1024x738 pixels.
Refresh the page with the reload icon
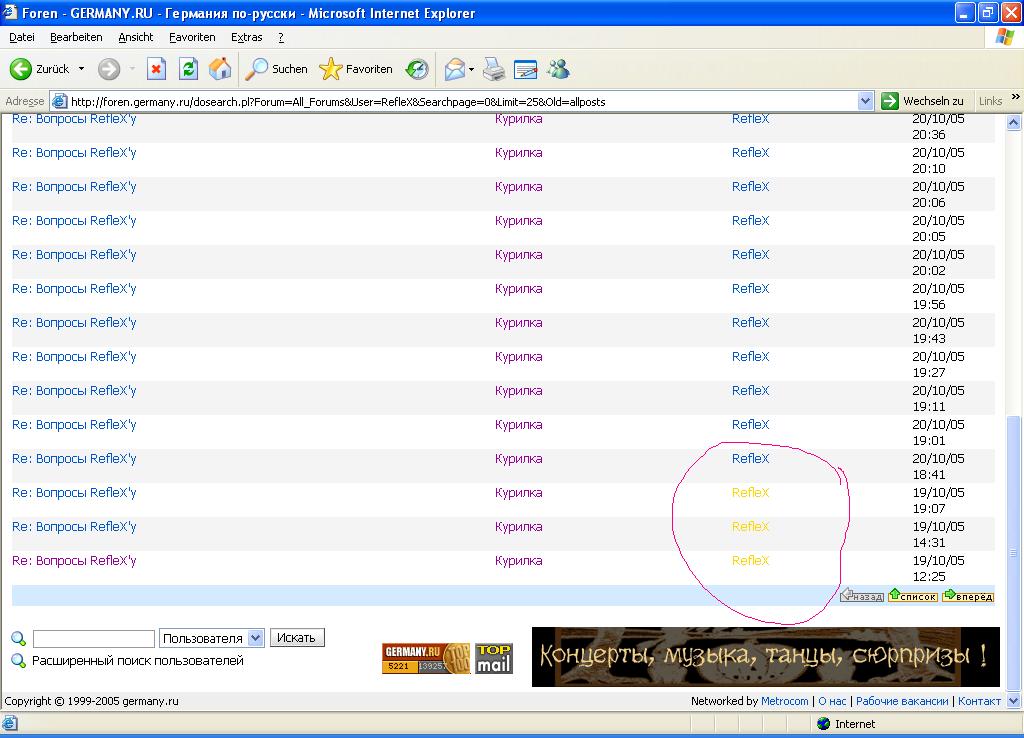[x=188, y=69]
